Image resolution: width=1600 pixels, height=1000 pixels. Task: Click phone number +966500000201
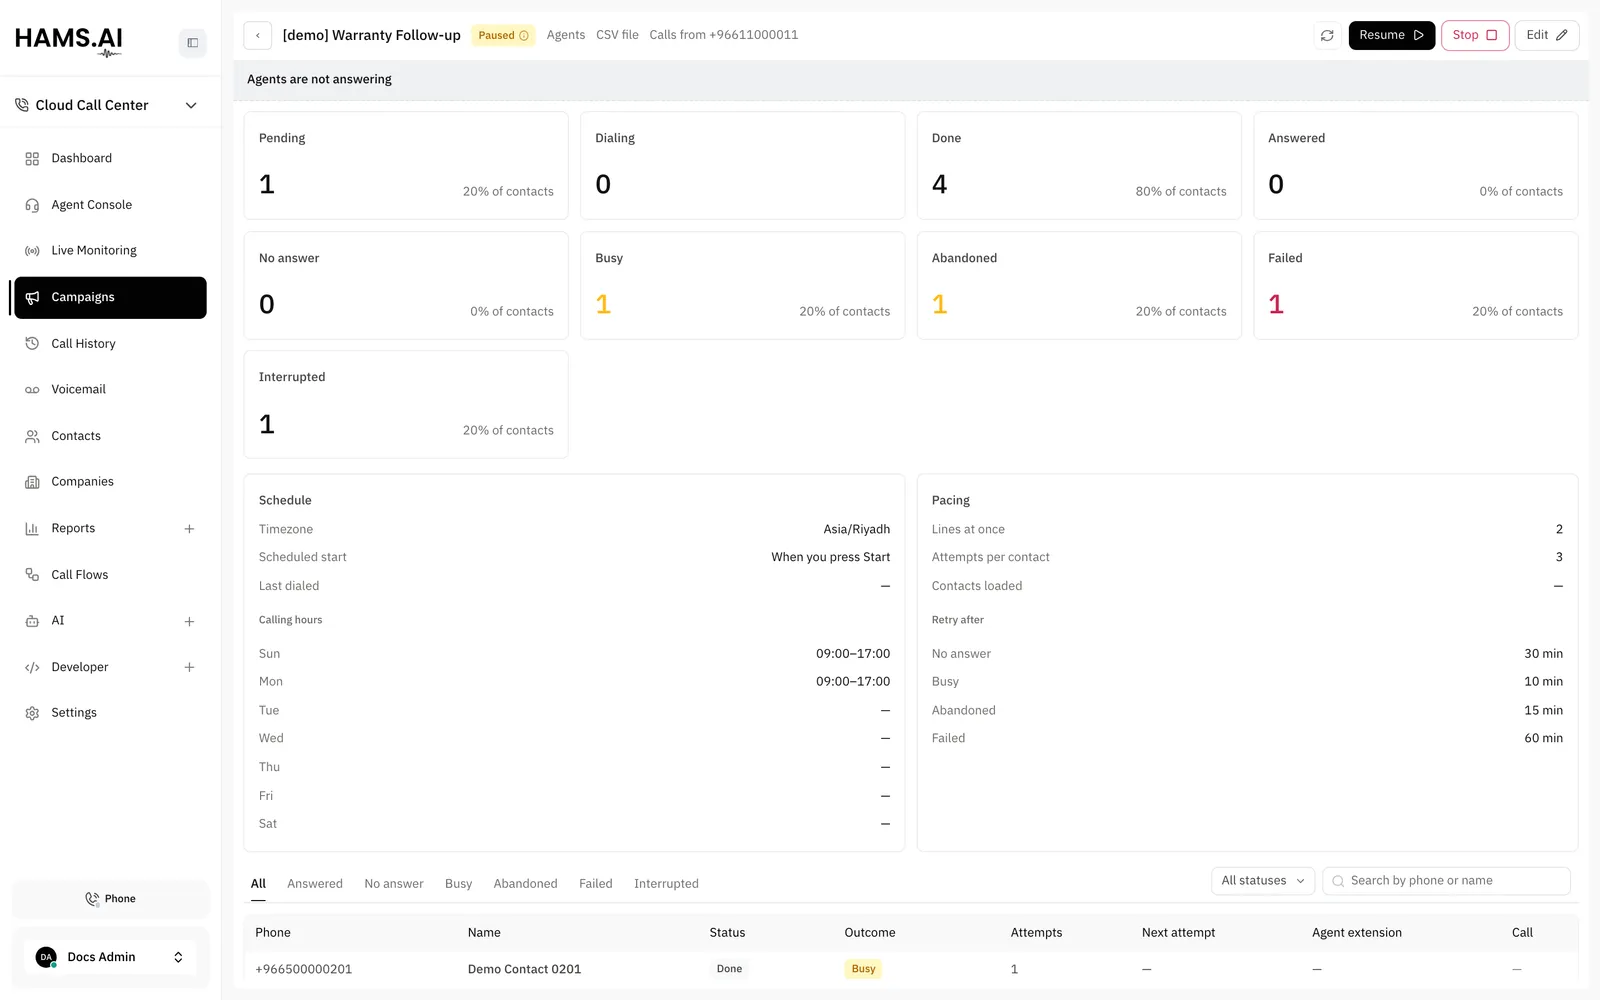point(303,969)
